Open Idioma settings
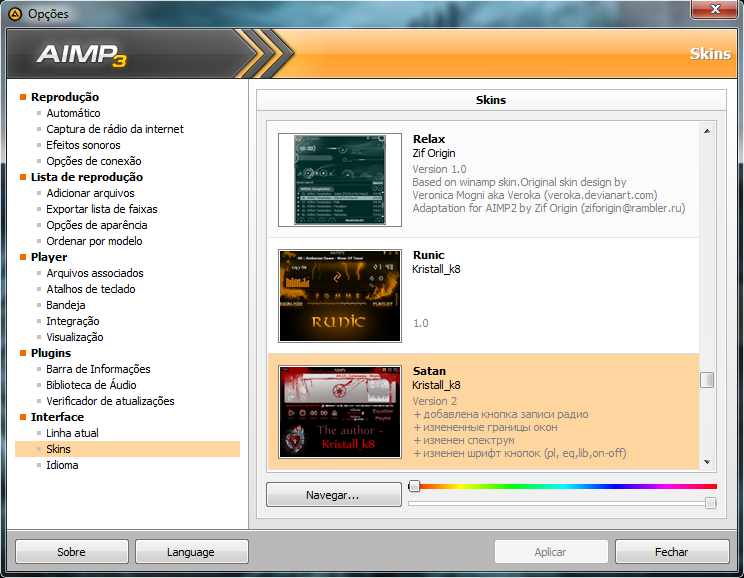Screen dimensions: 744x578 point(62,466)
